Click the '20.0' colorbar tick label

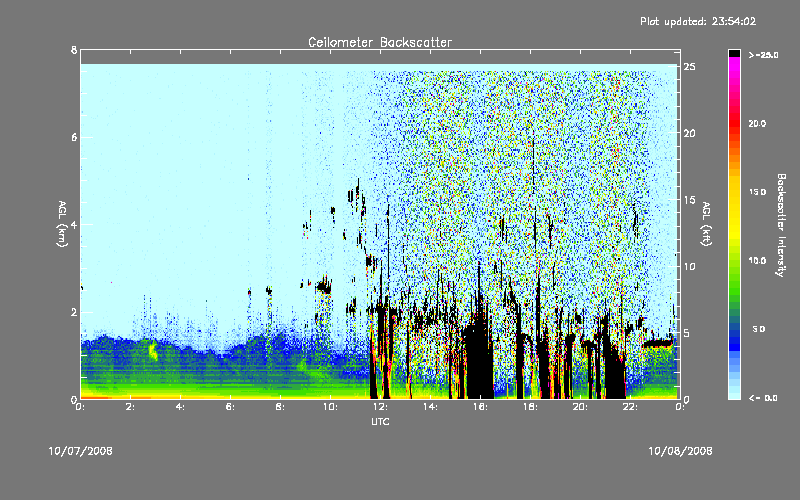(757, 123)
